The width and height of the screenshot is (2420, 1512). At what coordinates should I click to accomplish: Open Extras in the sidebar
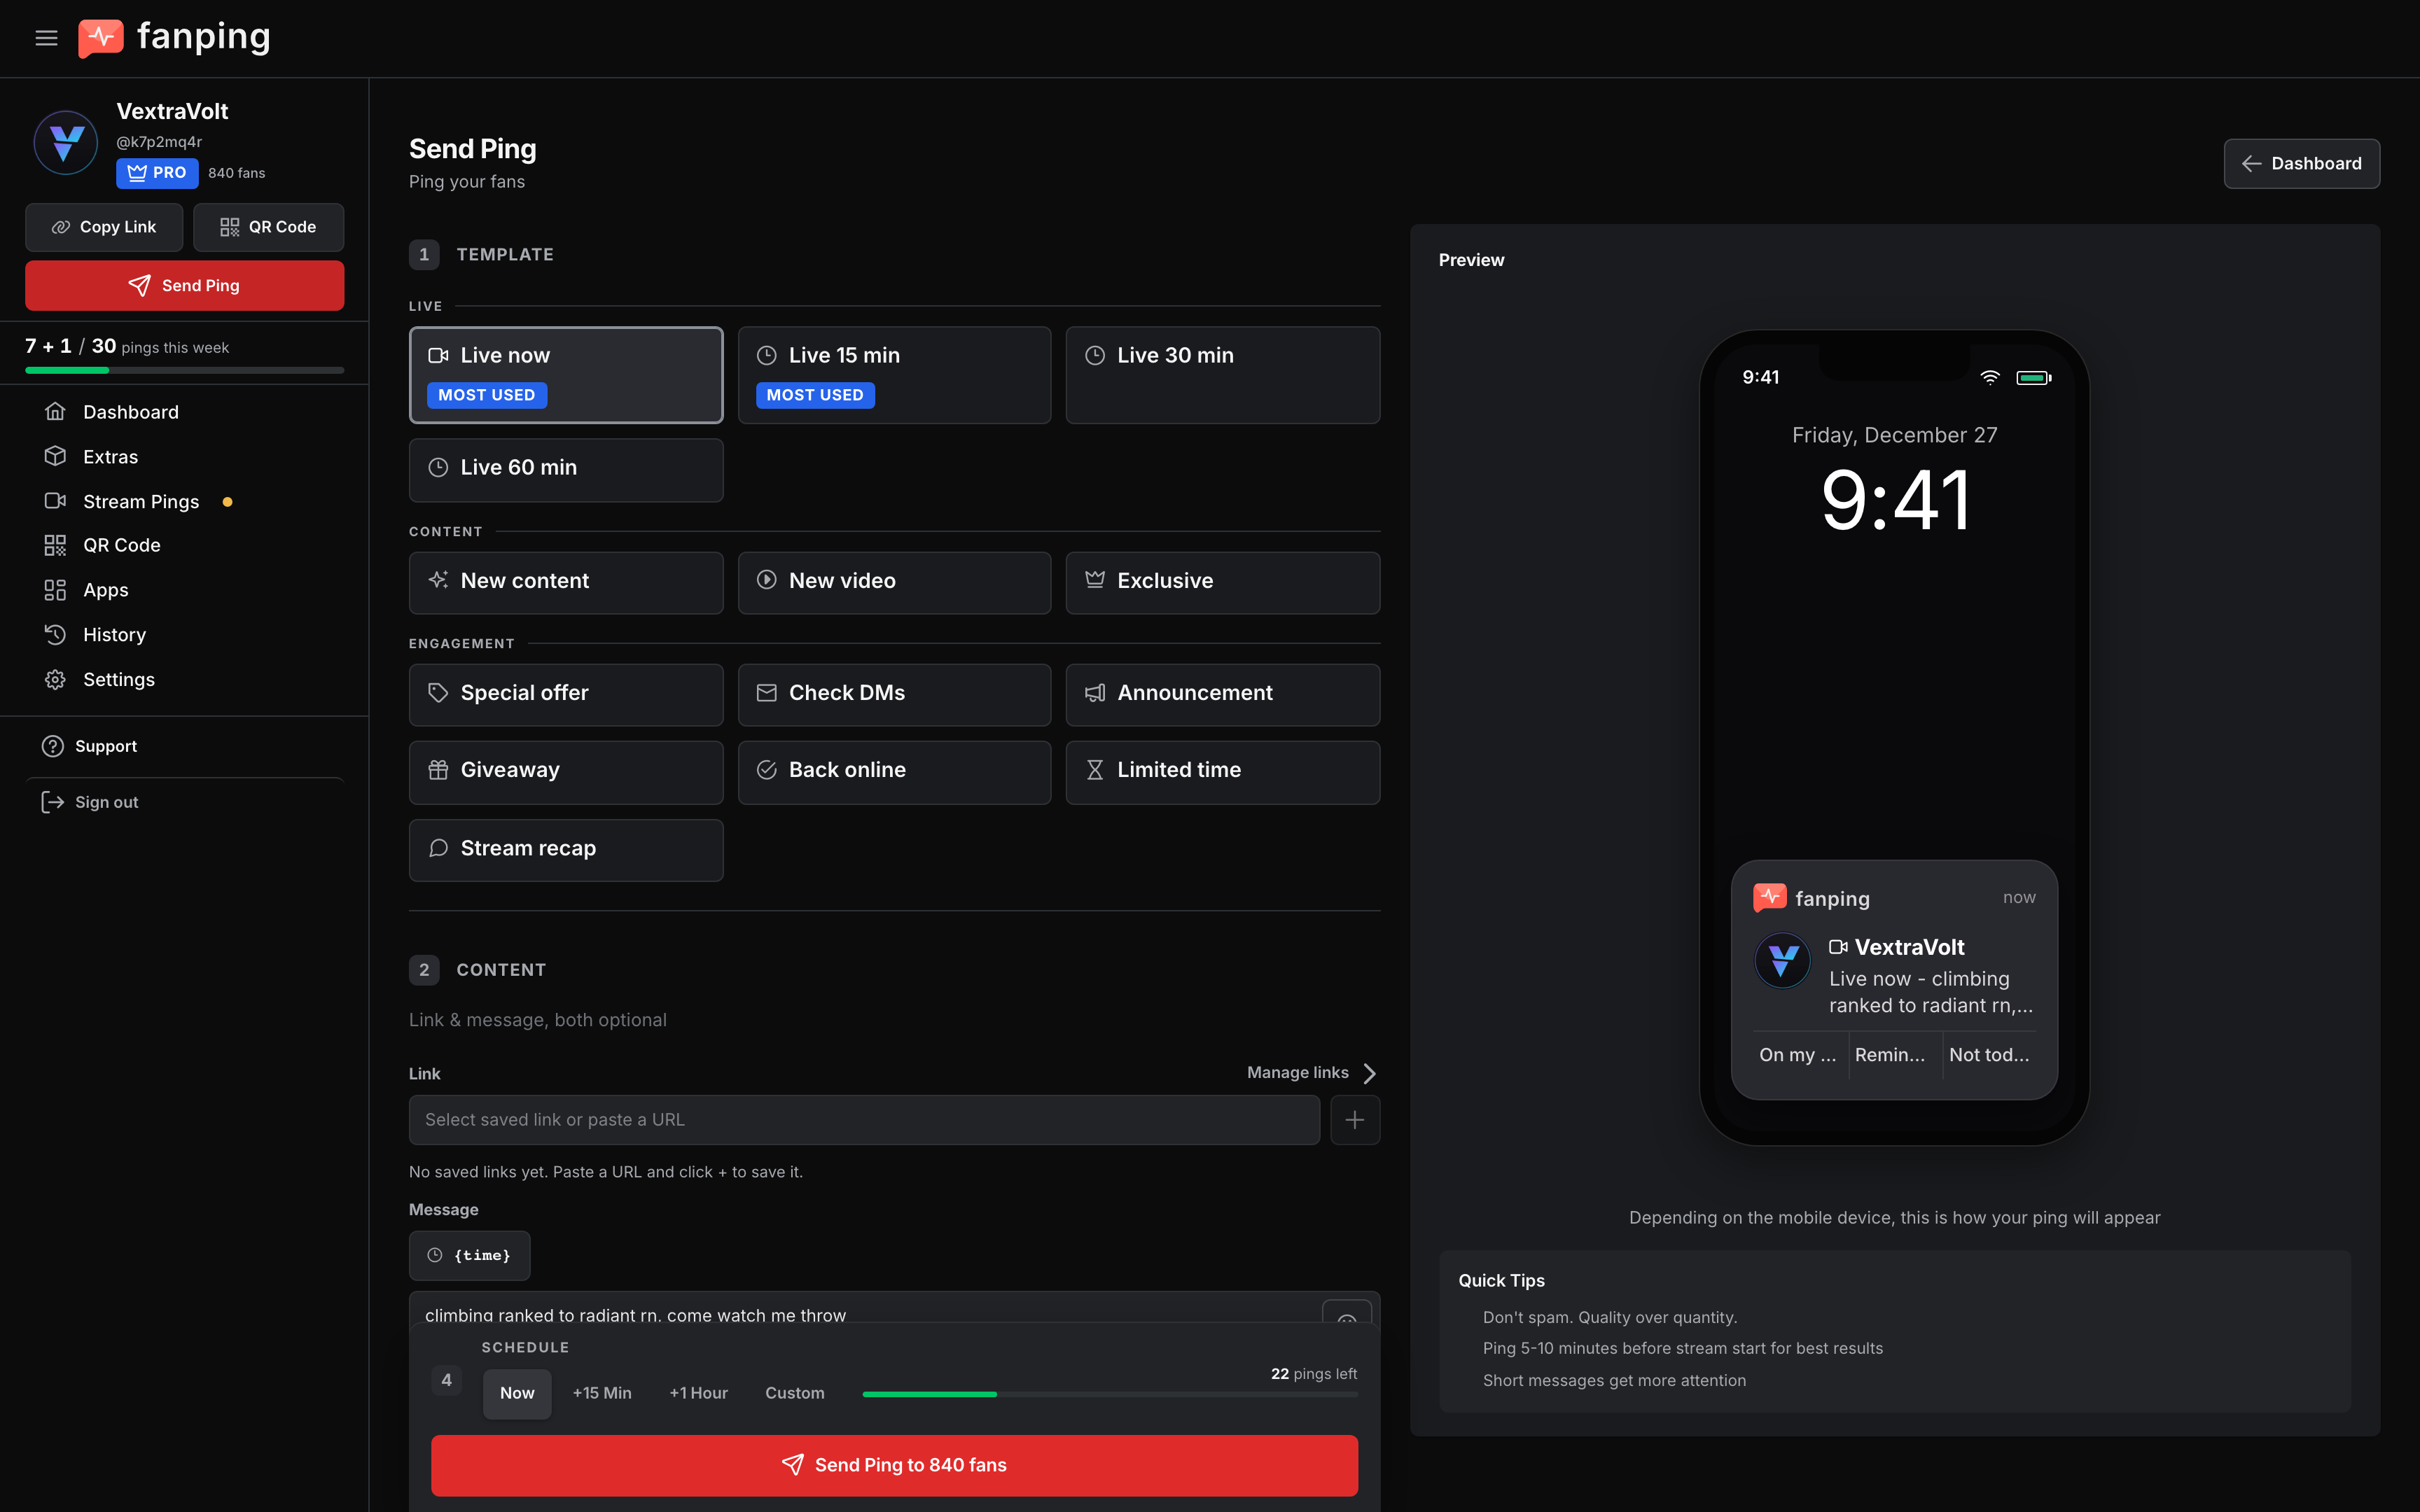(111, 457)
